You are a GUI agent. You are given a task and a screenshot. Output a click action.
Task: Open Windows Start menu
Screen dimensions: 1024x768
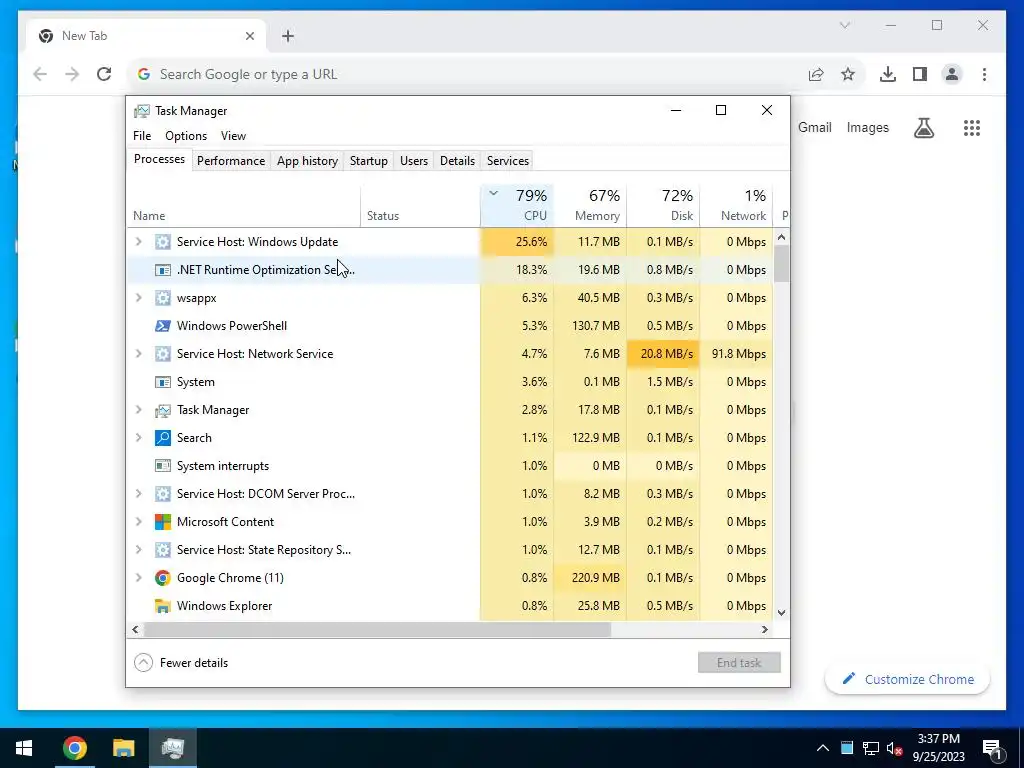(24, 748)
